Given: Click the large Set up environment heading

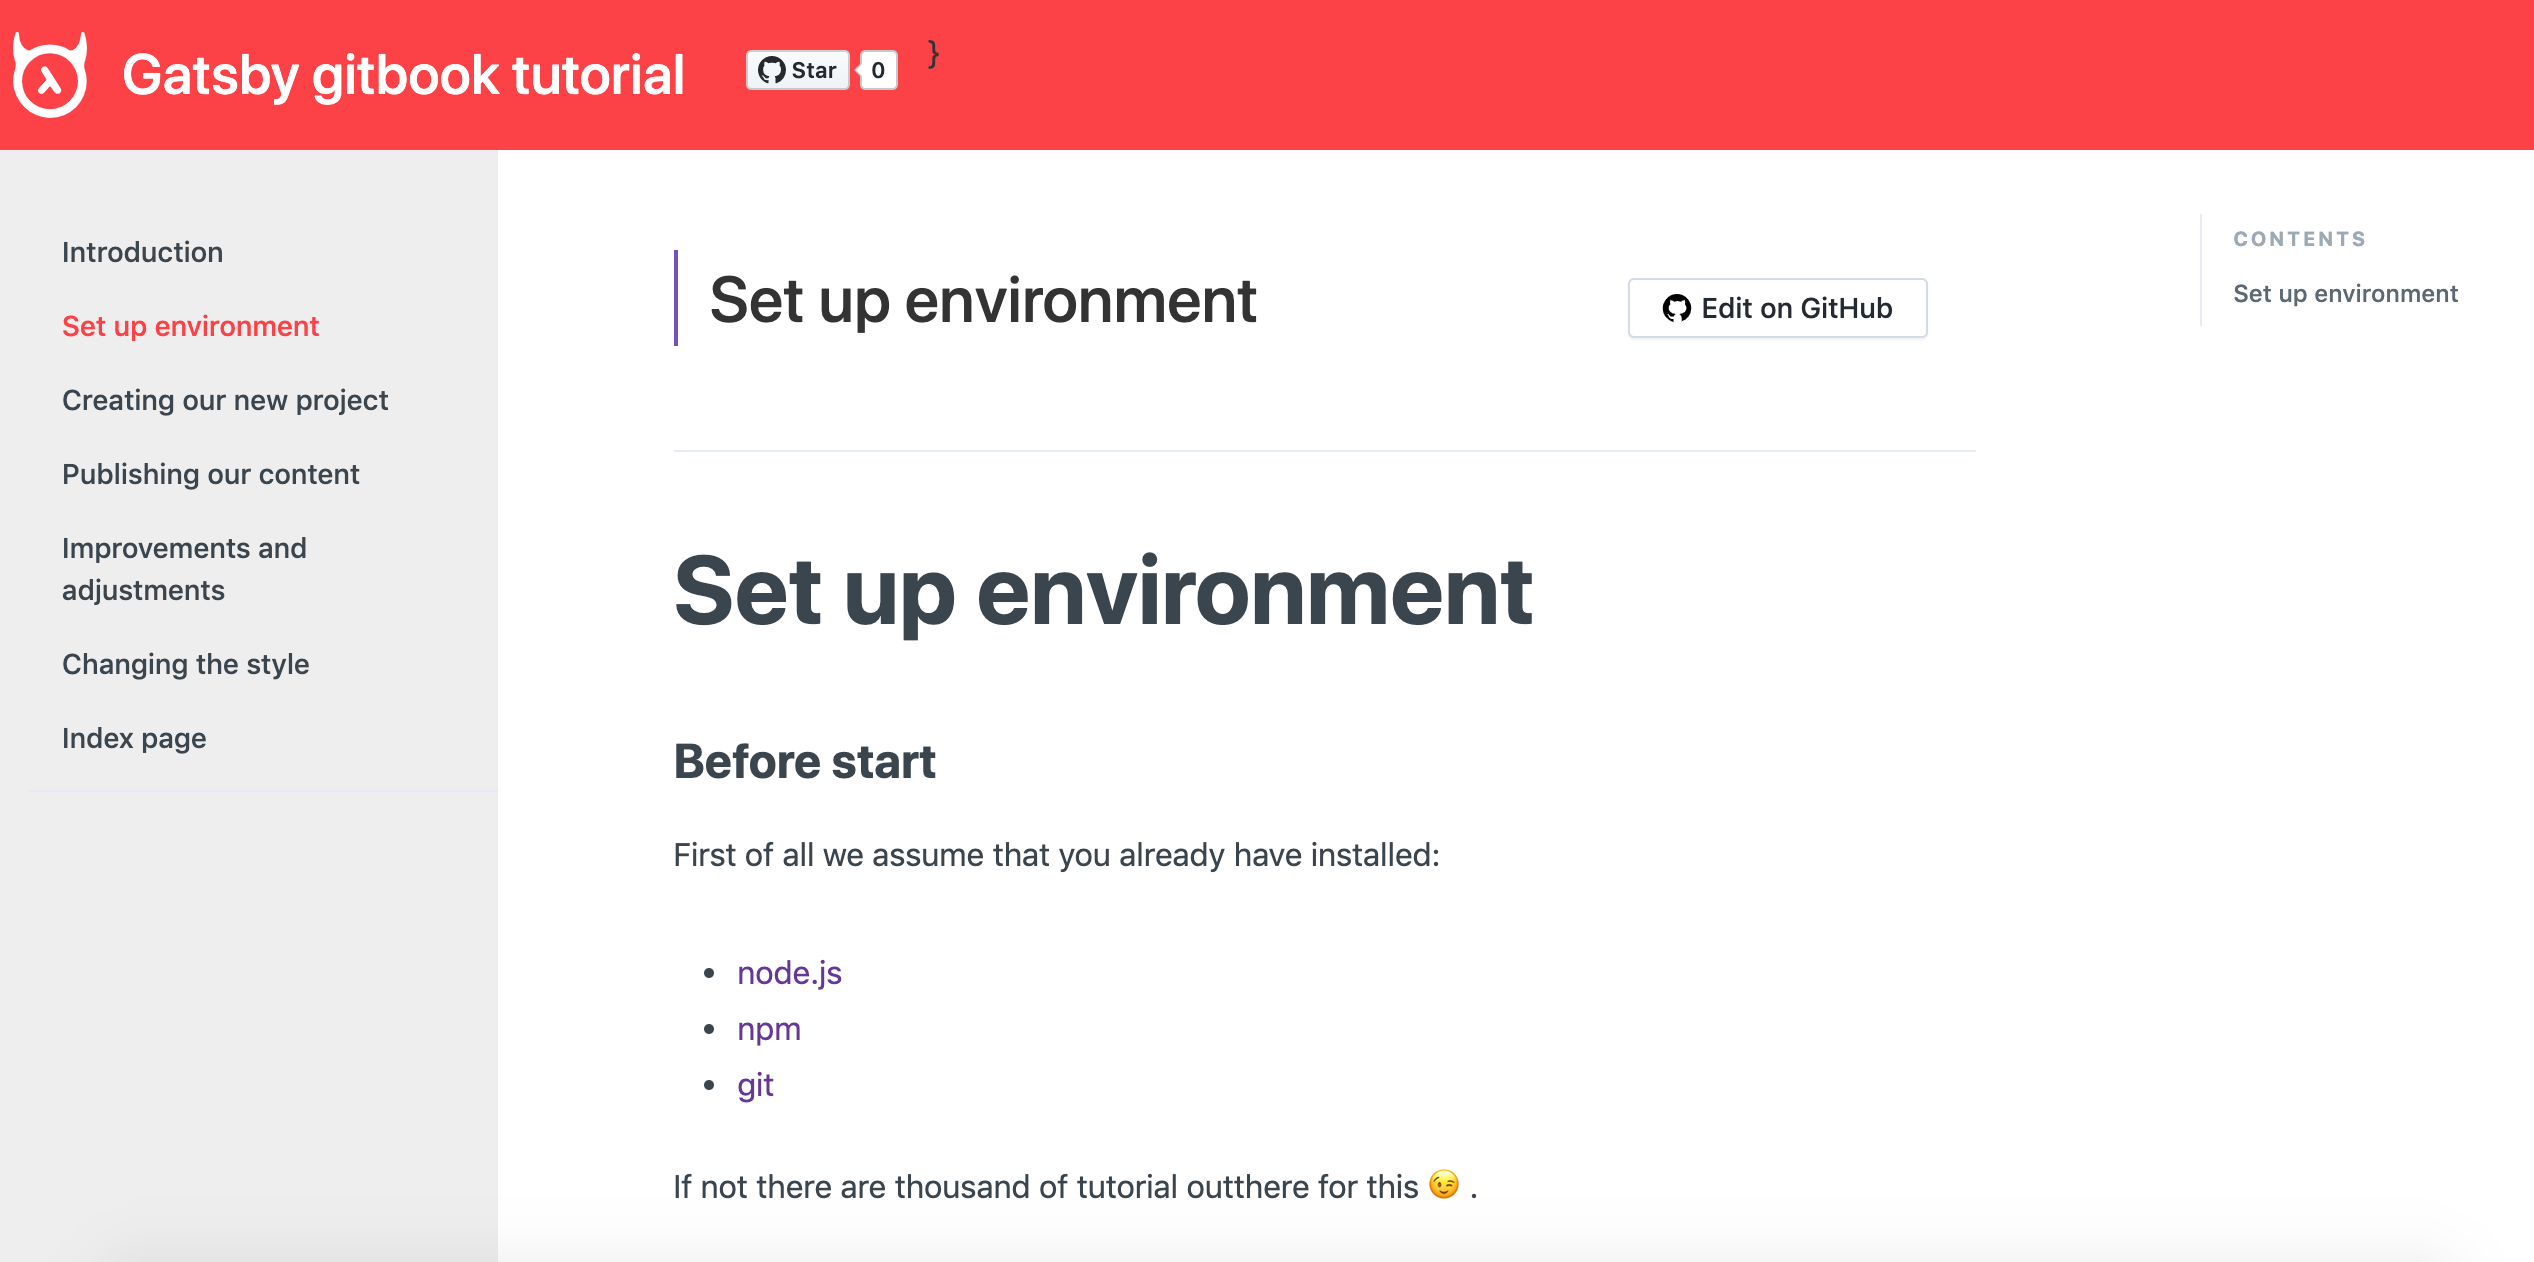Looking at the screenshot, I should pyautogui.click(x=1103, y=593).
